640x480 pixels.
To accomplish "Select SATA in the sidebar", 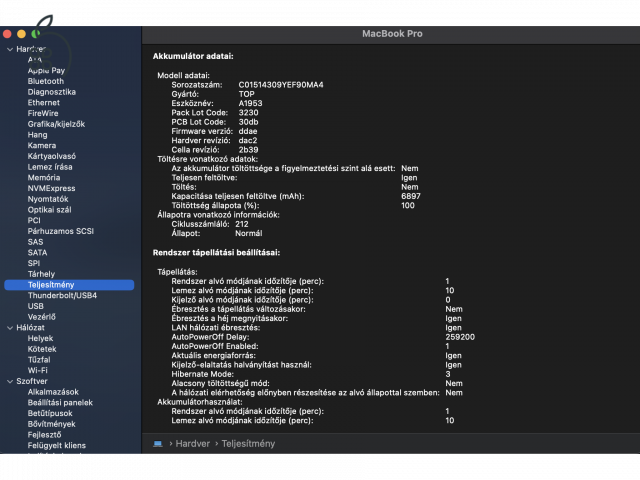I will [38, 253].
